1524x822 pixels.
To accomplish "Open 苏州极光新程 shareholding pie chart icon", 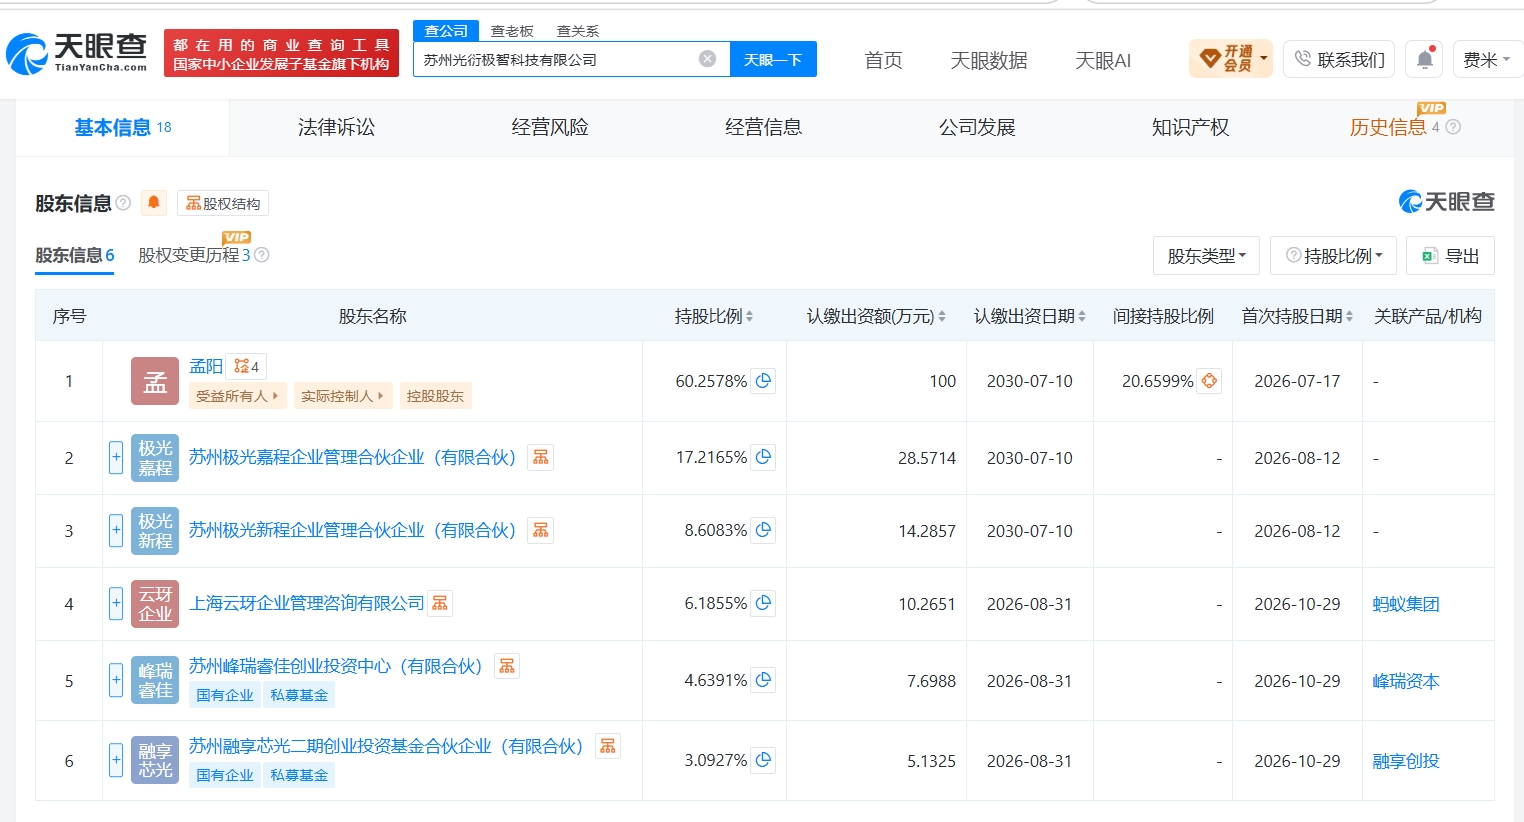I will point(763,530).
